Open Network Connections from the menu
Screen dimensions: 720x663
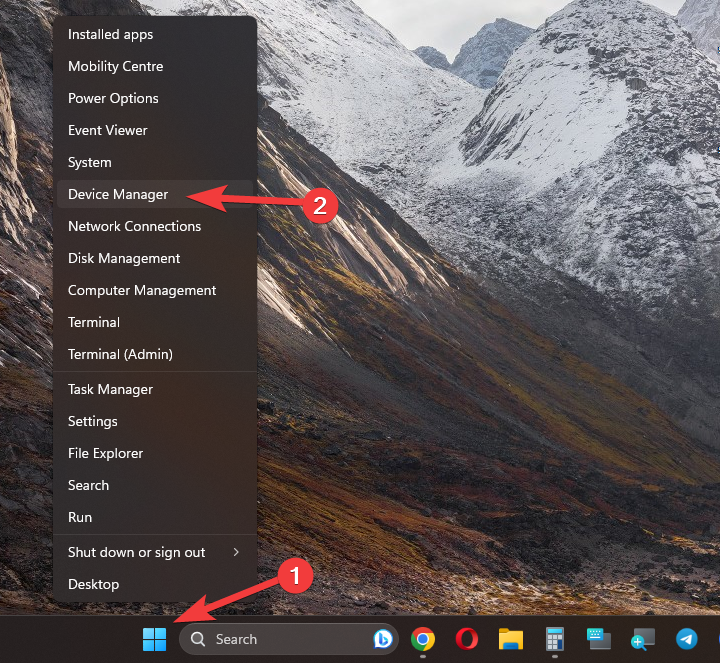point(134,226)
